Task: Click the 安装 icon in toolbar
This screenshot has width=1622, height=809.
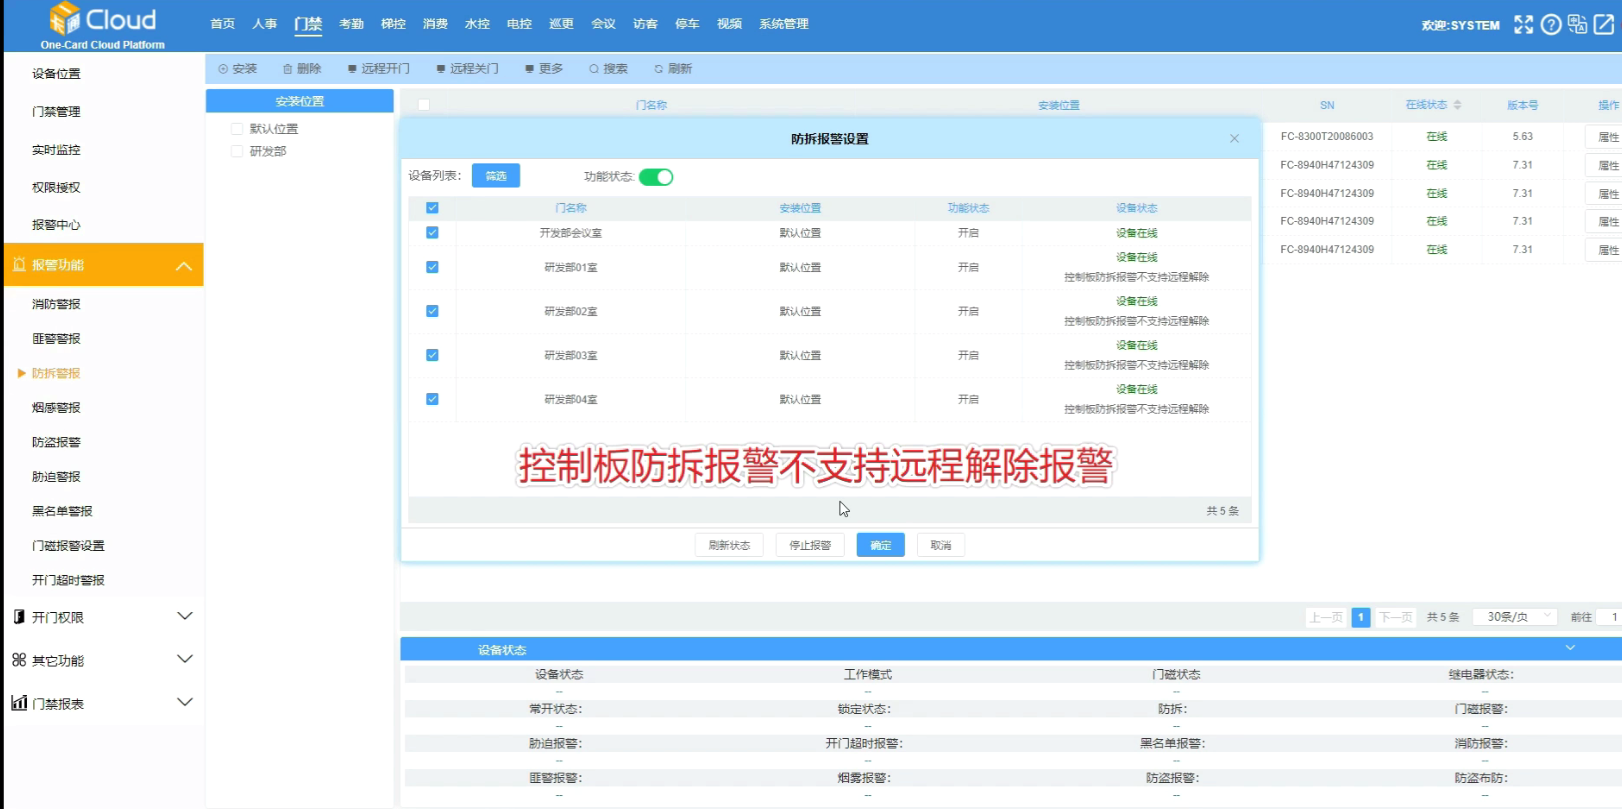Action: tap(223, 69)
